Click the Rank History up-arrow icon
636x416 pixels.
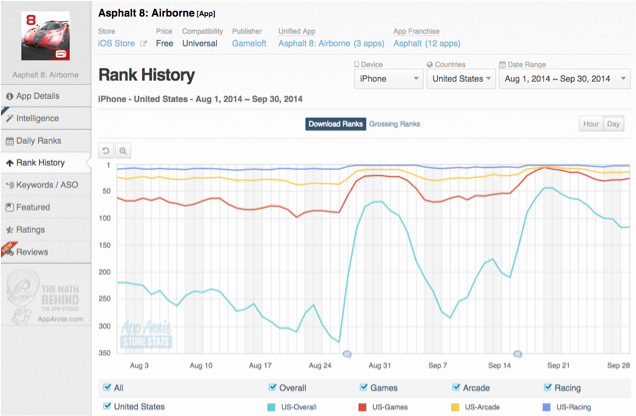(x=10, y=163)
